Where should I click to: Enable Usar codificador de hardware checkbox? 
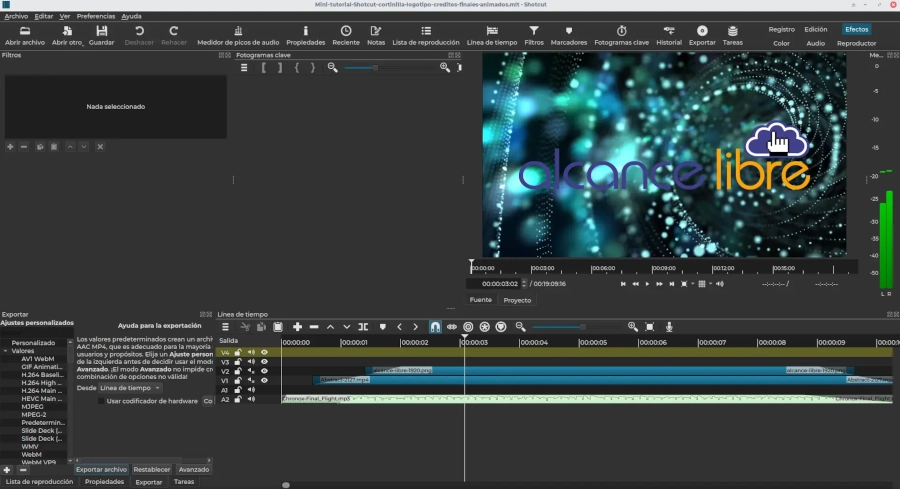[x=101, y=401]
